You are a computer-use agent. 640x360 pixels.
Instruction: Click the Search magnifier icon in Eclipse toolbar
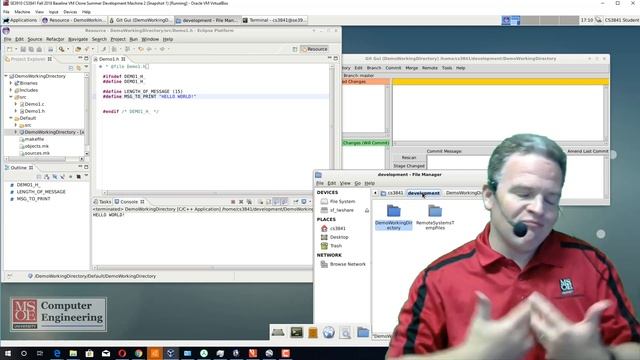coord(61,49)
